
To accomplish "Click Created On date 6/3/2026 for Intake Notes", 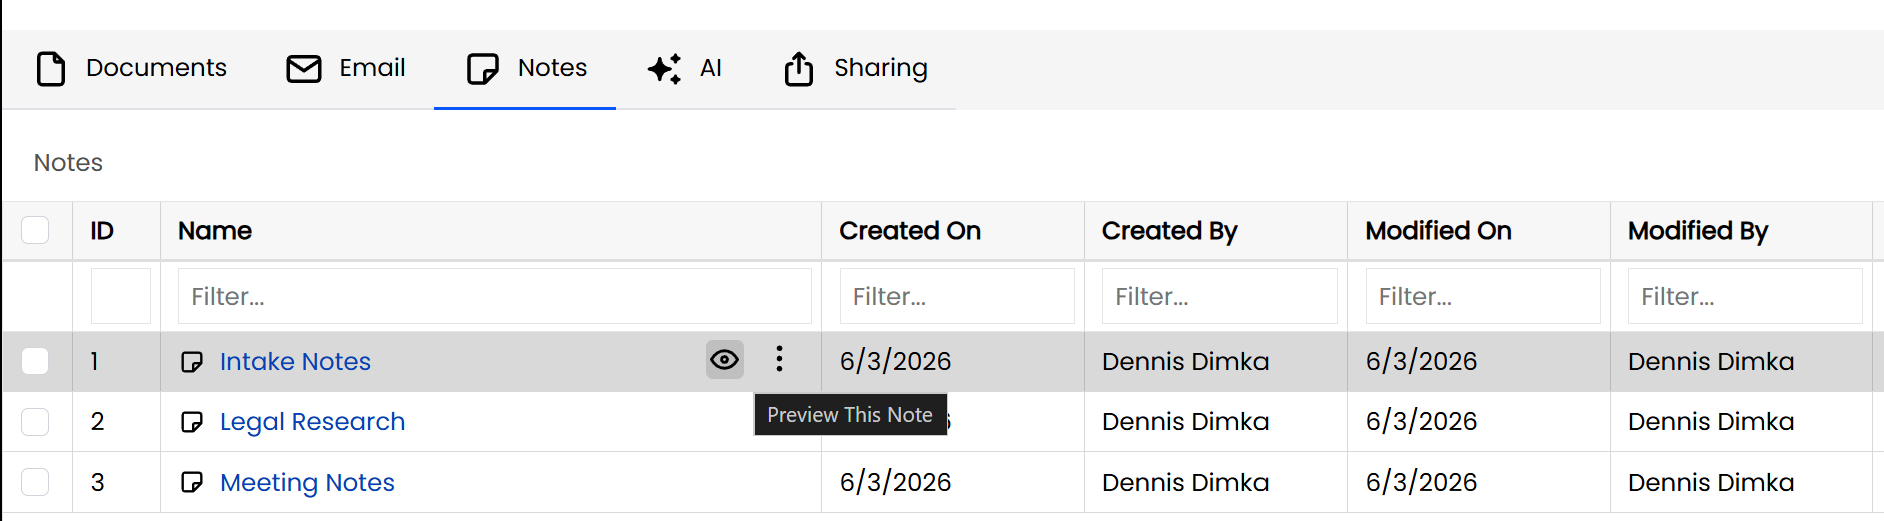I will point(895,361).
